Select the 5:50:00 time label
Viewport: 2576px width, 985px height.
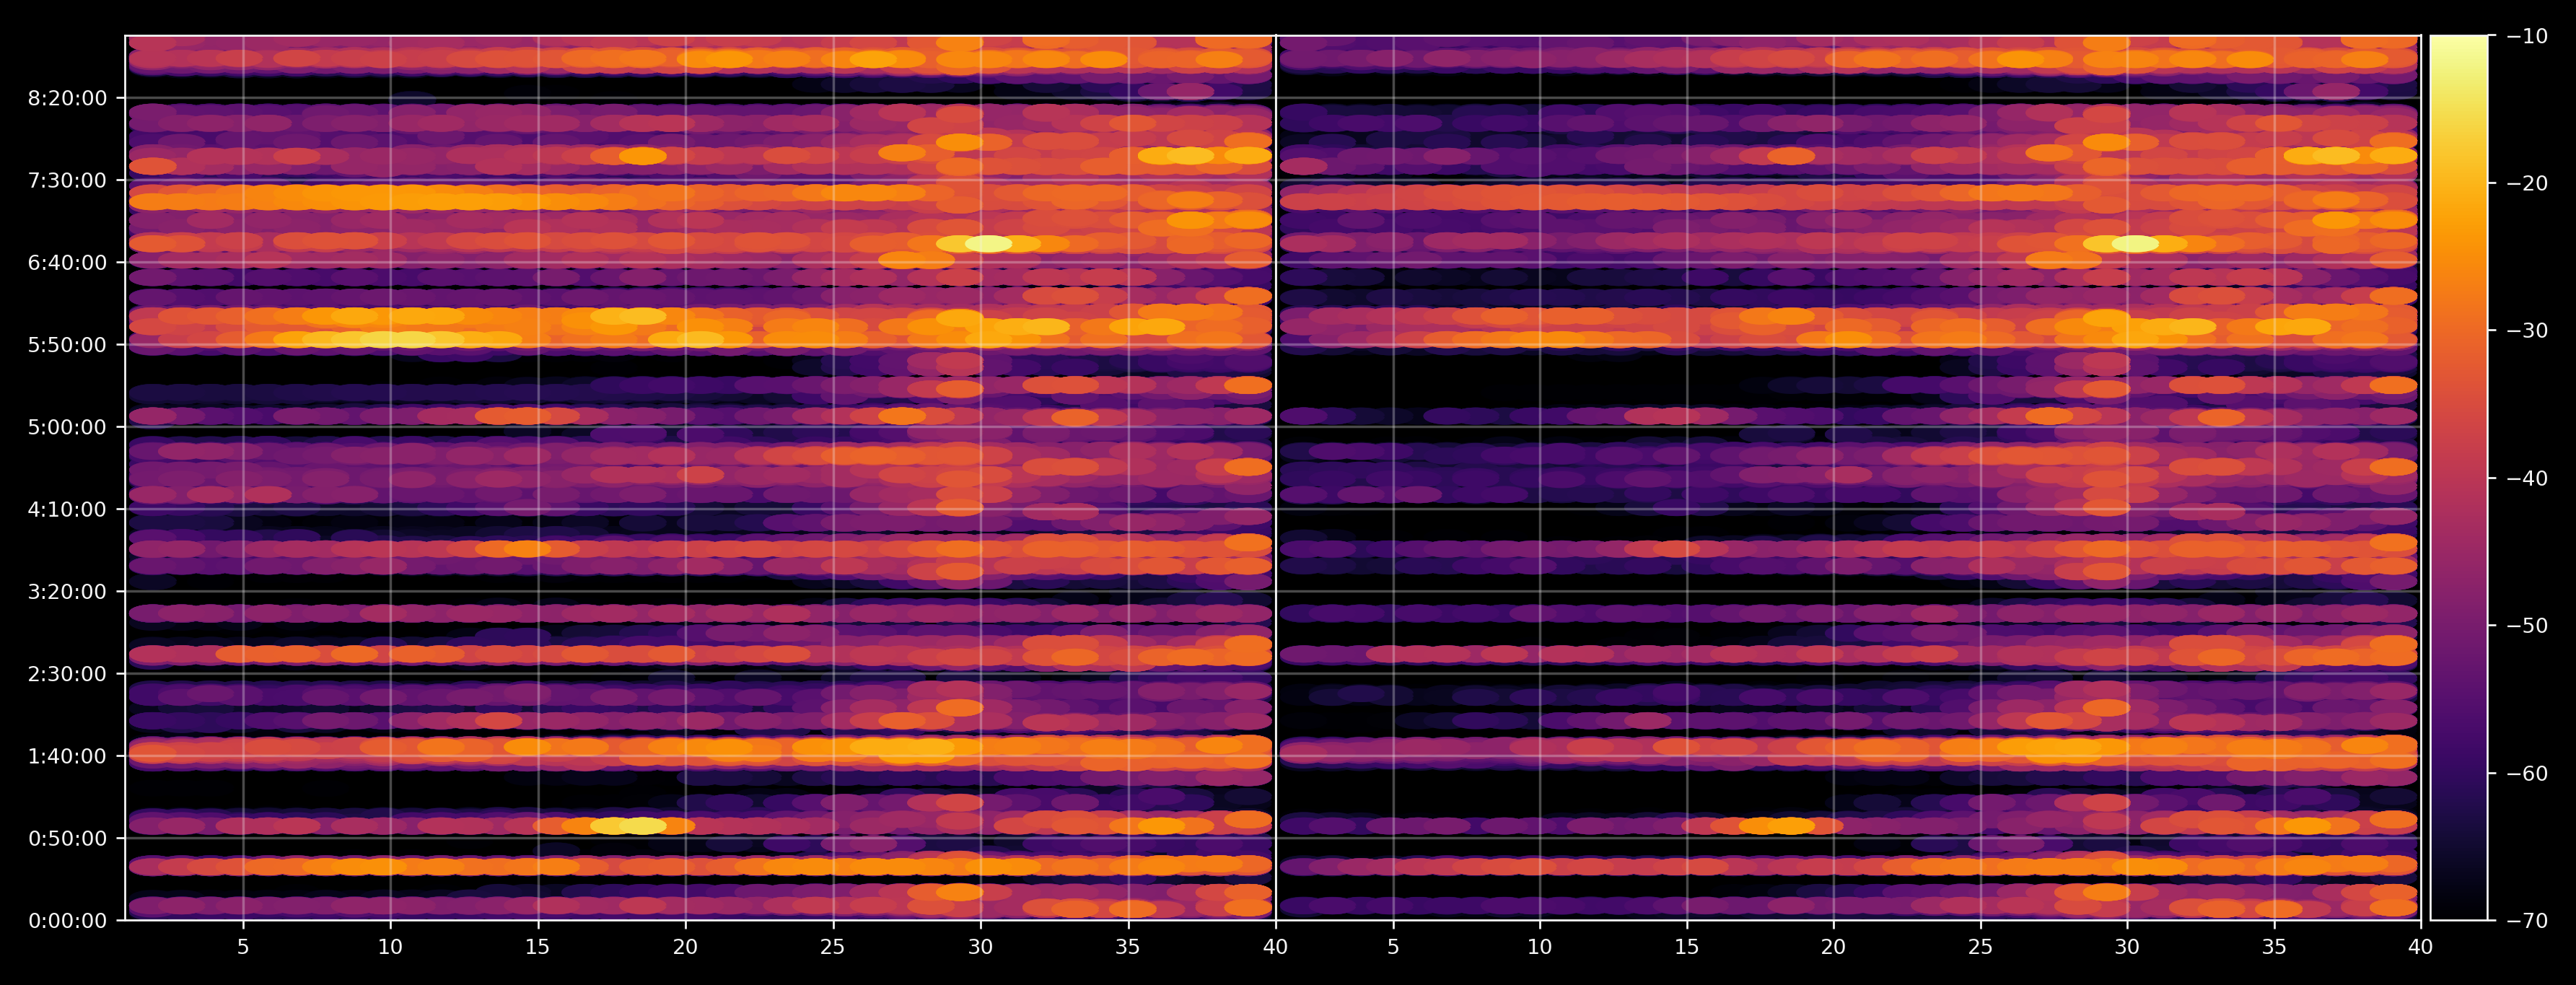(67, 345)
